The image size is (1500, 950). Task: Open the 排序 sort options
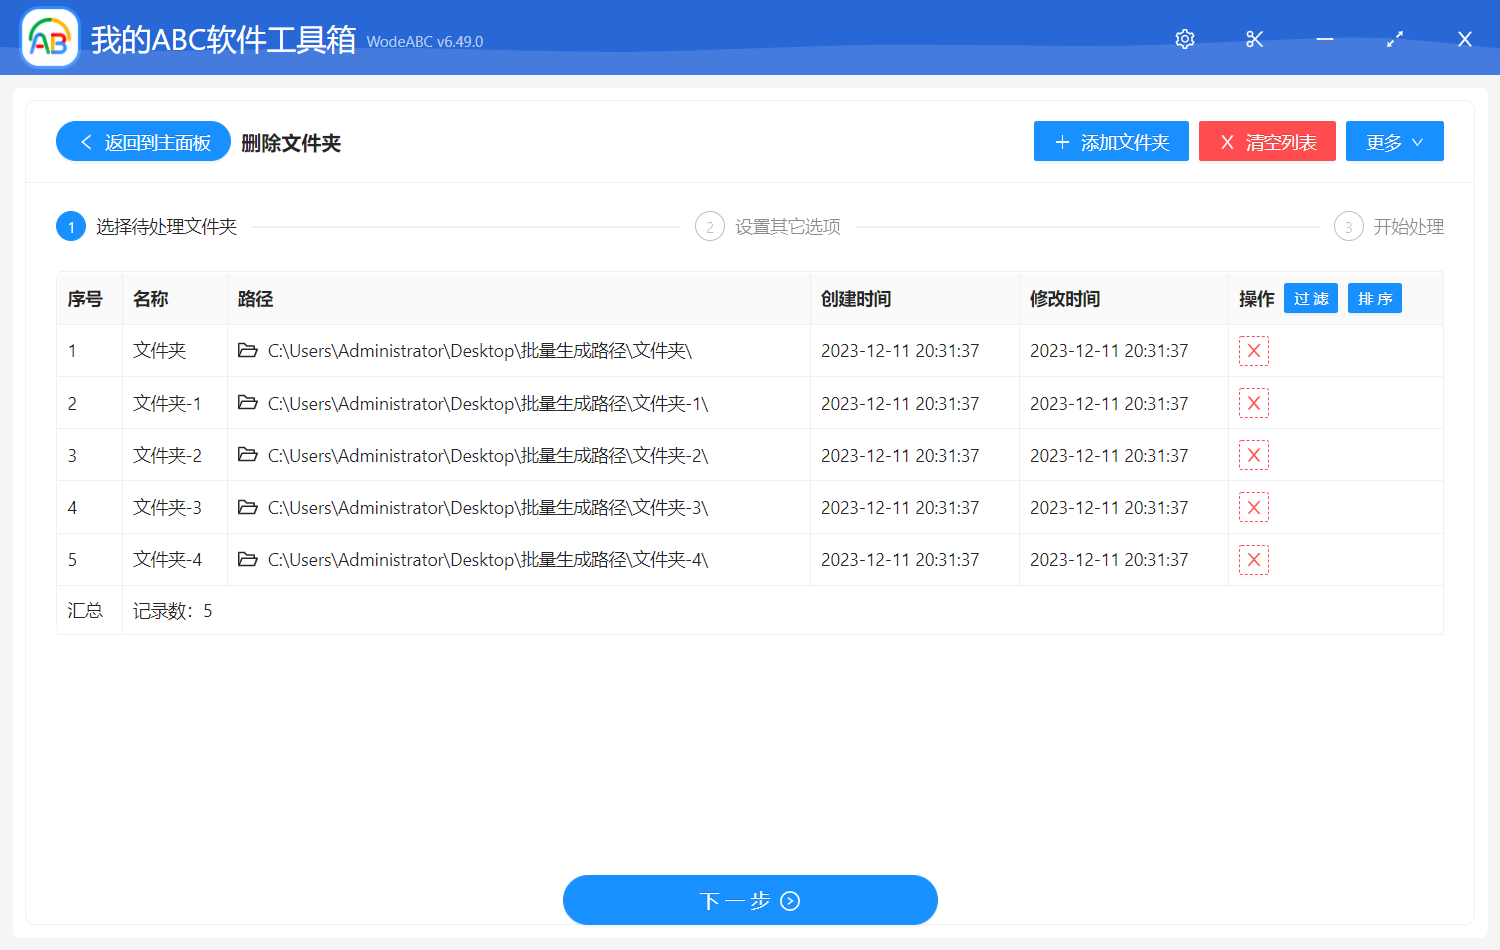pos(1374,299)
